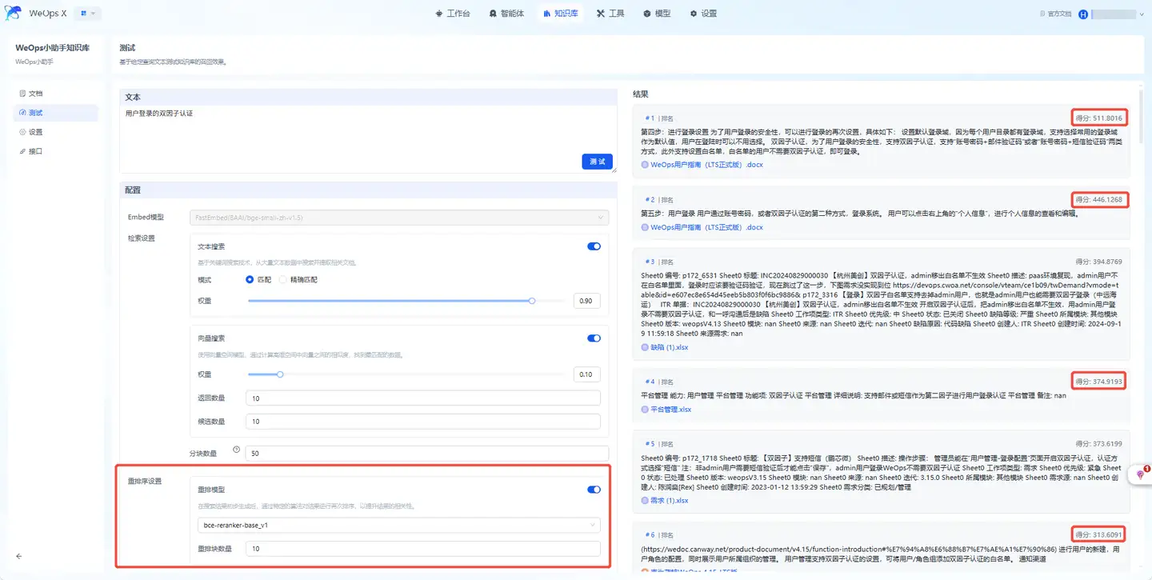
Task: Open the 需求 (1).xlsx file link
Action: click(x=669, y=501)
